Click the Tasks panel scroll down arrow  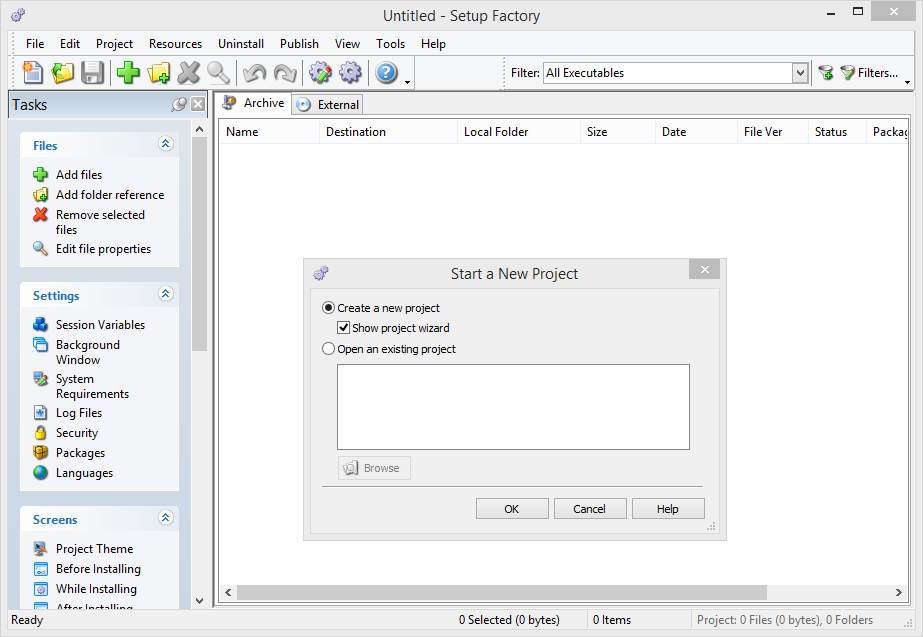point(200,600)
